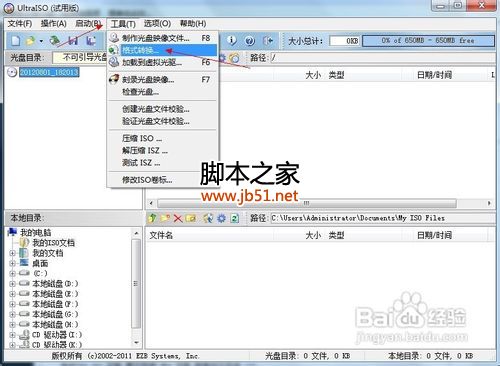Choose 制作光盘映像文件 from the menu

163,38
